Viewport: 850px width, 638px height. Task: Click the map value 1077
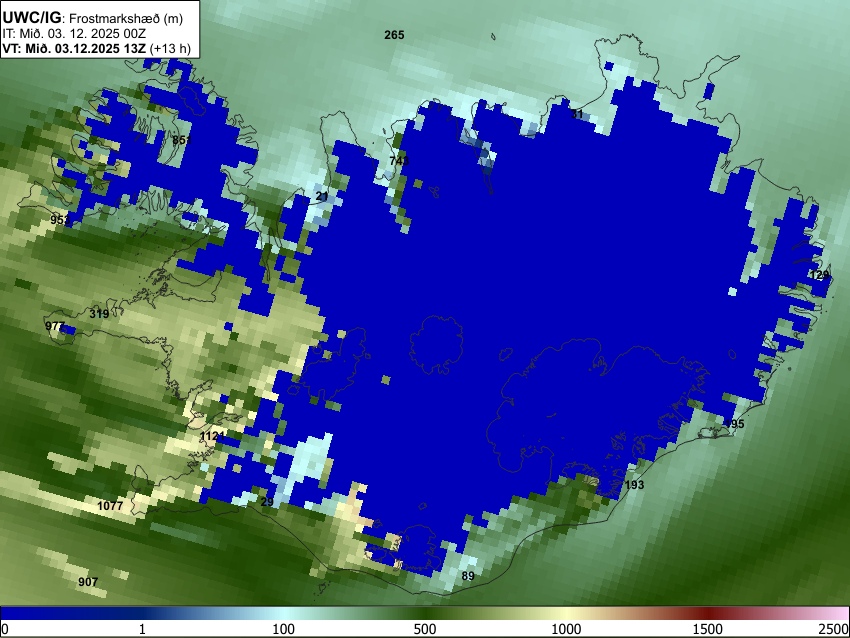(110, 506)
